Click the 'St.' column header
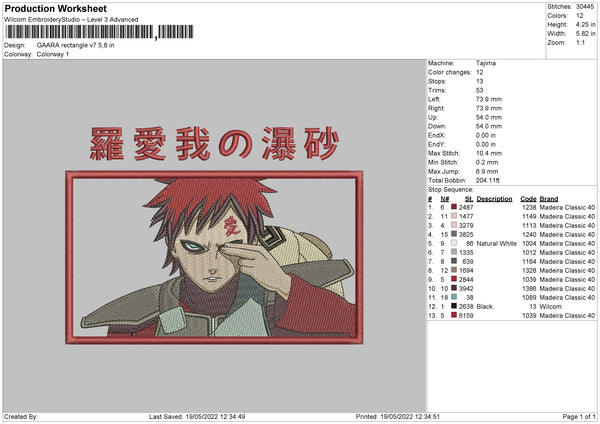The height and width of the screenshot is (424, 600). [469, 199]
